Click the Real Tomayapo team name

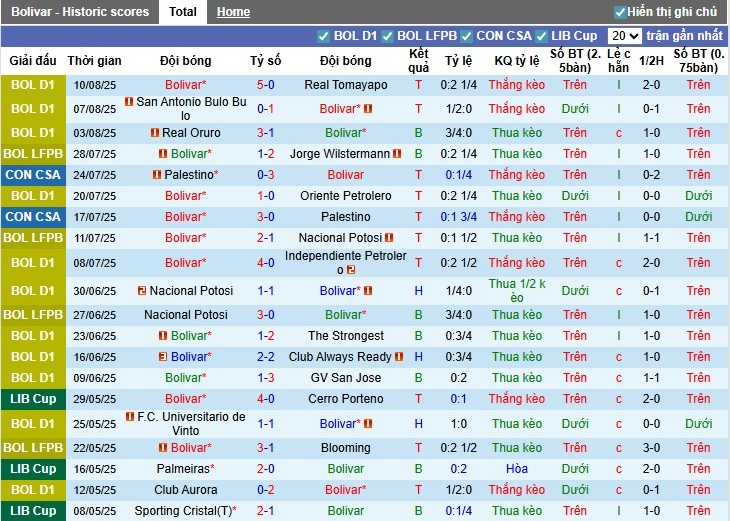tap(345, 85)
